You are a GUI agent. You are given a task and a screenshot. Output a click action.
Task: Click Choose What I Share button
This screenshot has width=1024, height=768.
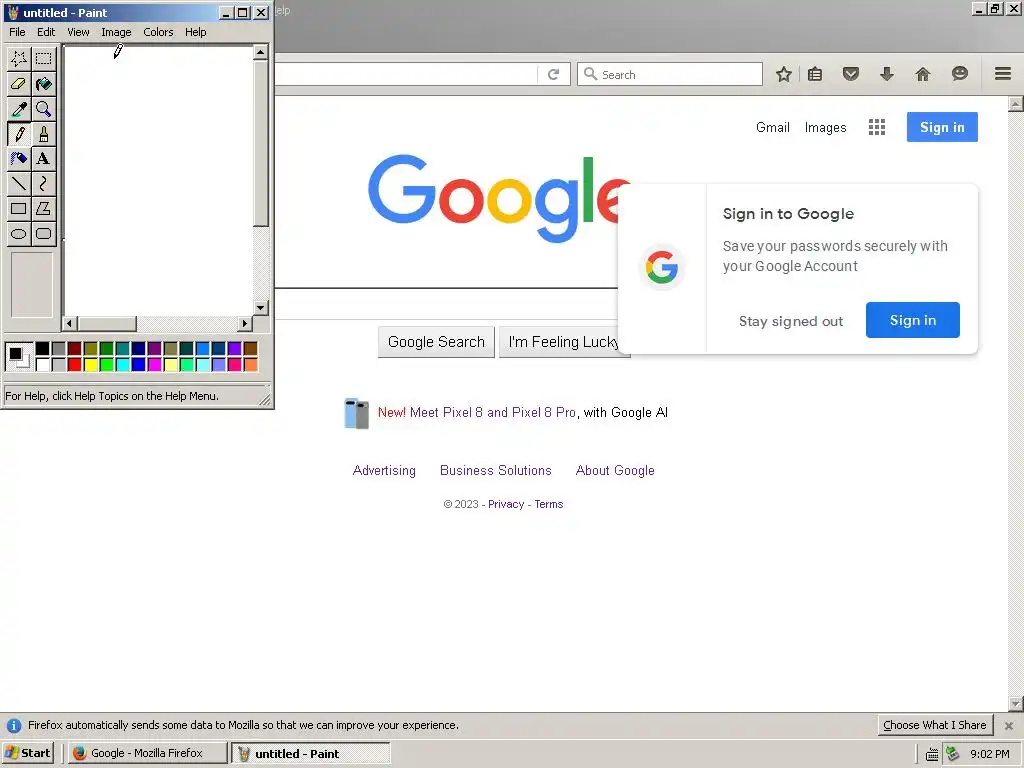[935, 725]
